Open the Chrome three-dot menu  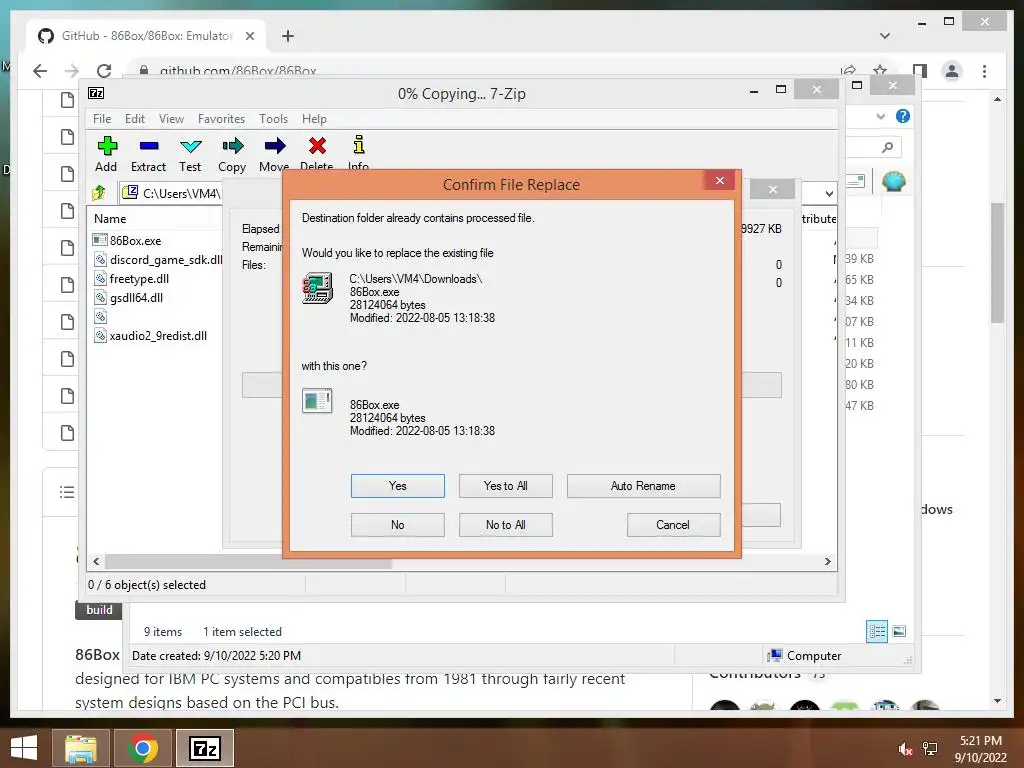coord(984,71)
